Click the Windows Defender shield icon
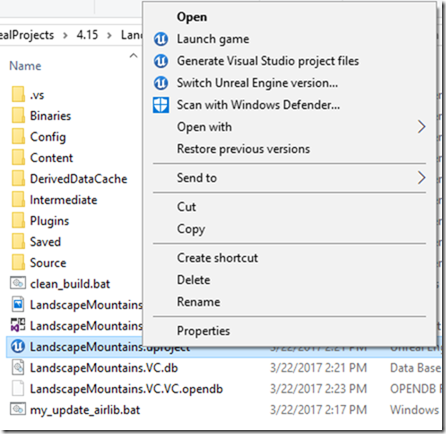The width and height of the screenshot is (446, 434). (161, 105)
